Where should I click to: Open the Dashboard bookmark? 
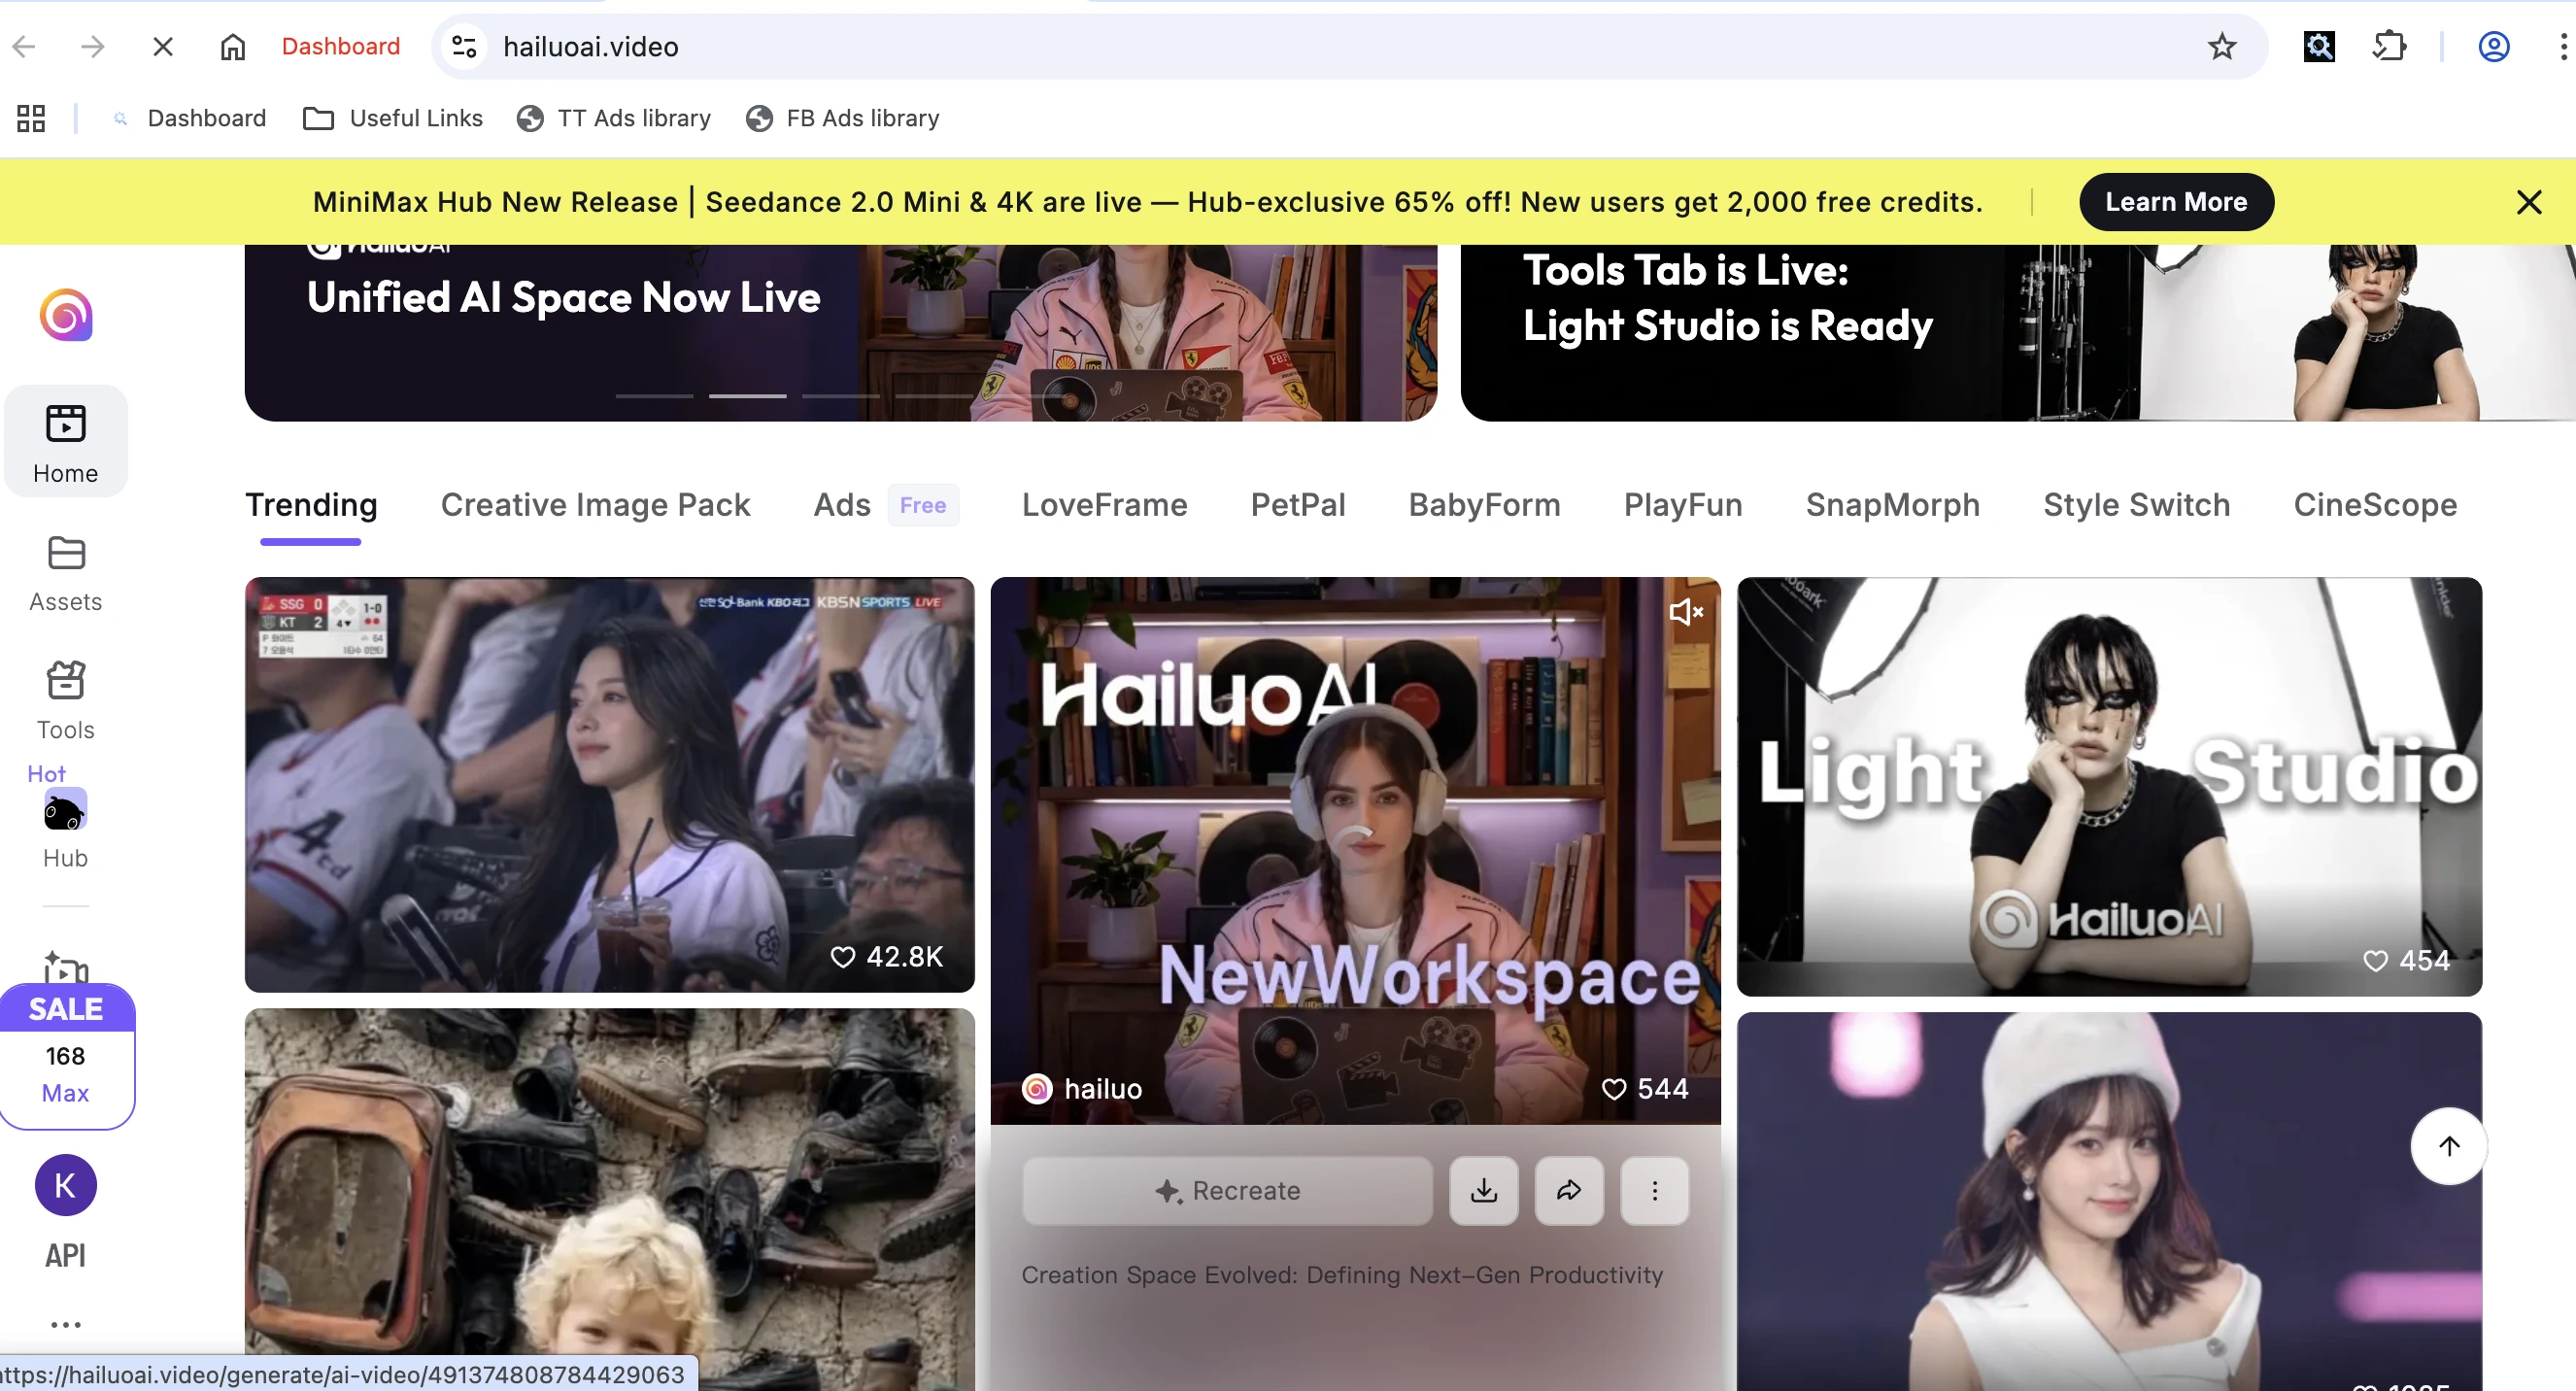[x=189, y=118]
